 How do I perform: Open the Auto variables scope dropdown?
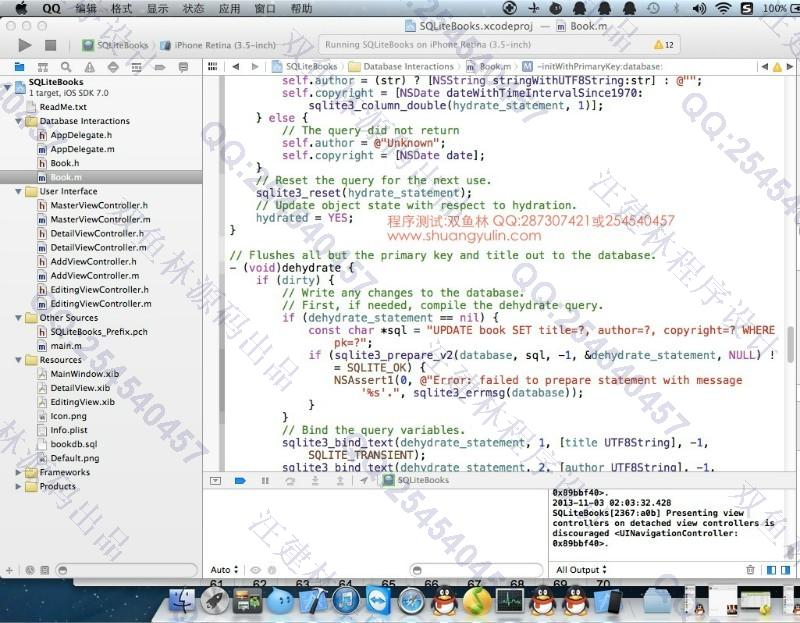tap(224, 569)
